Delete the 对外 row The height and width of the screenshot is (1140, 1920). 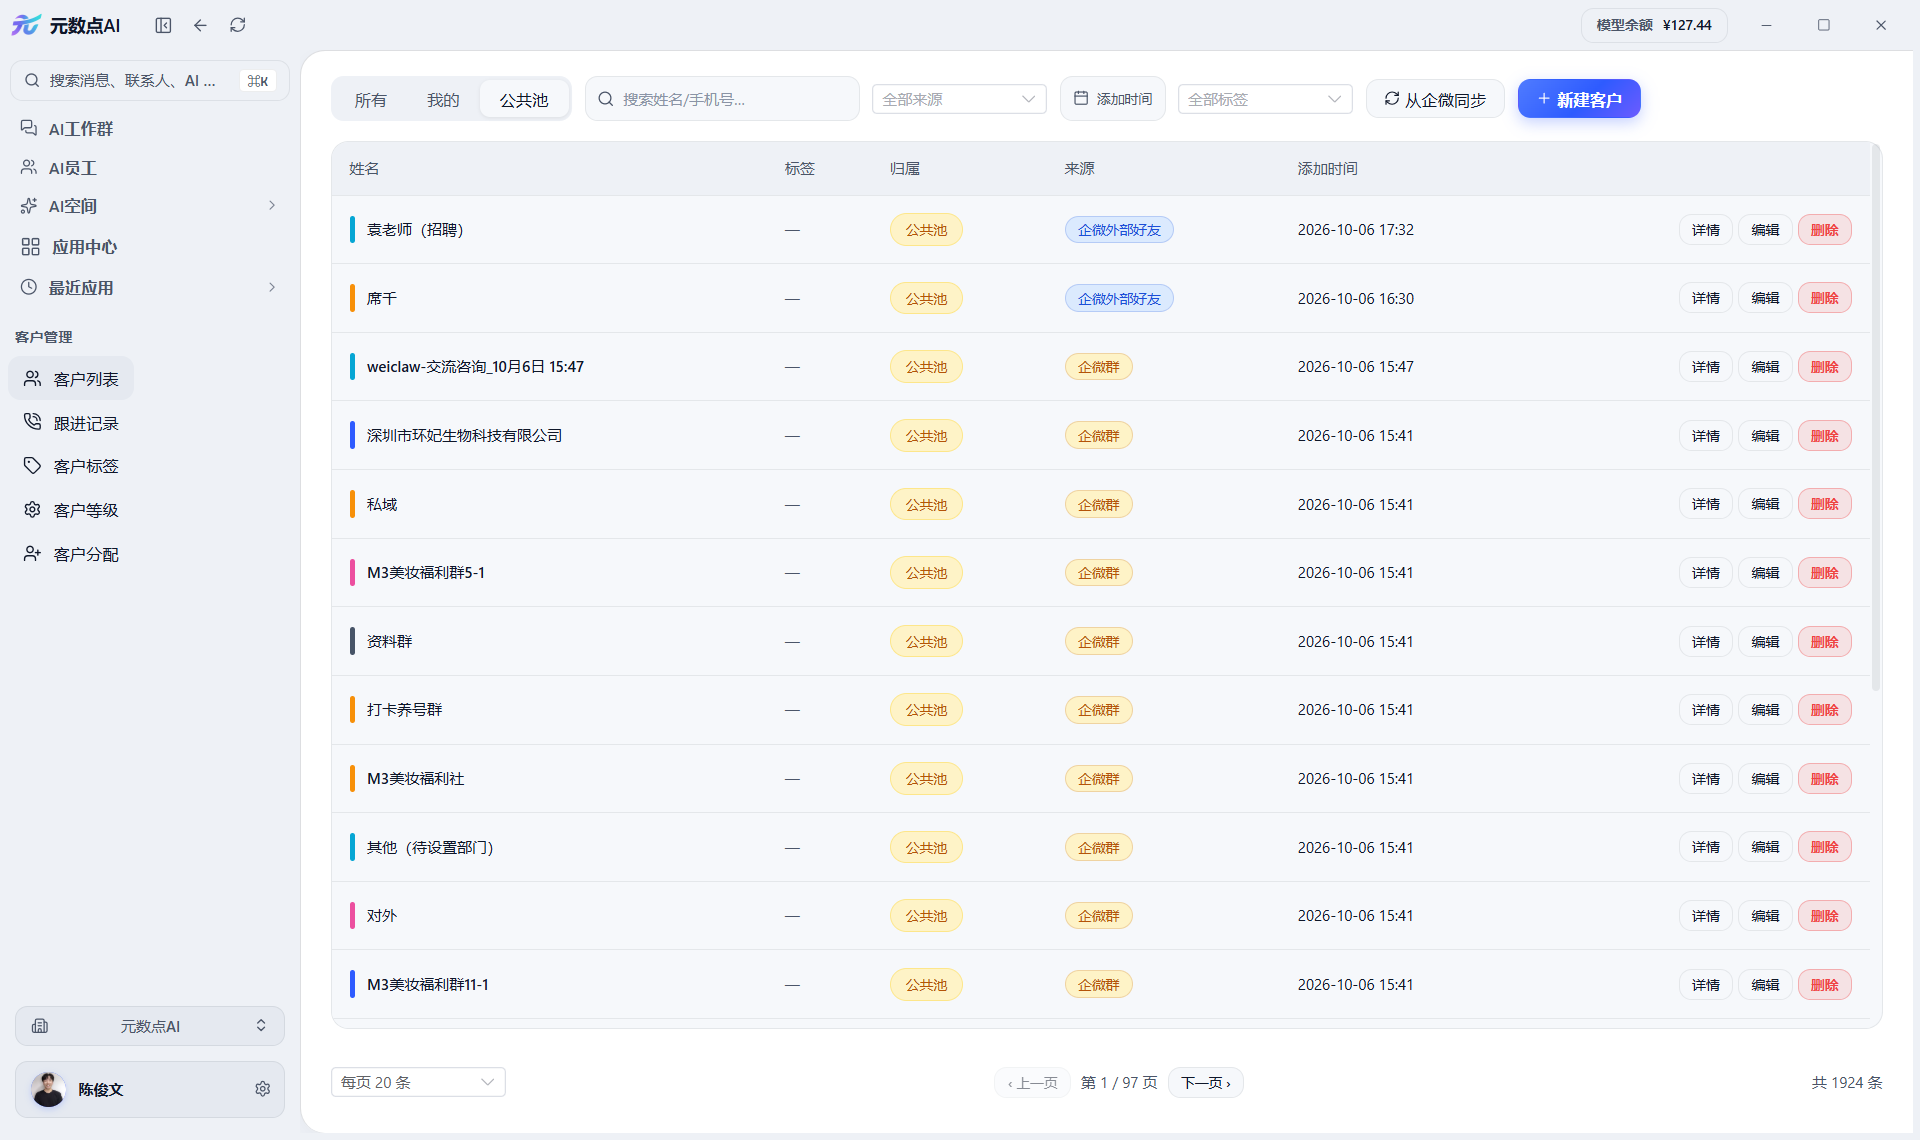tap(1824, 916)
